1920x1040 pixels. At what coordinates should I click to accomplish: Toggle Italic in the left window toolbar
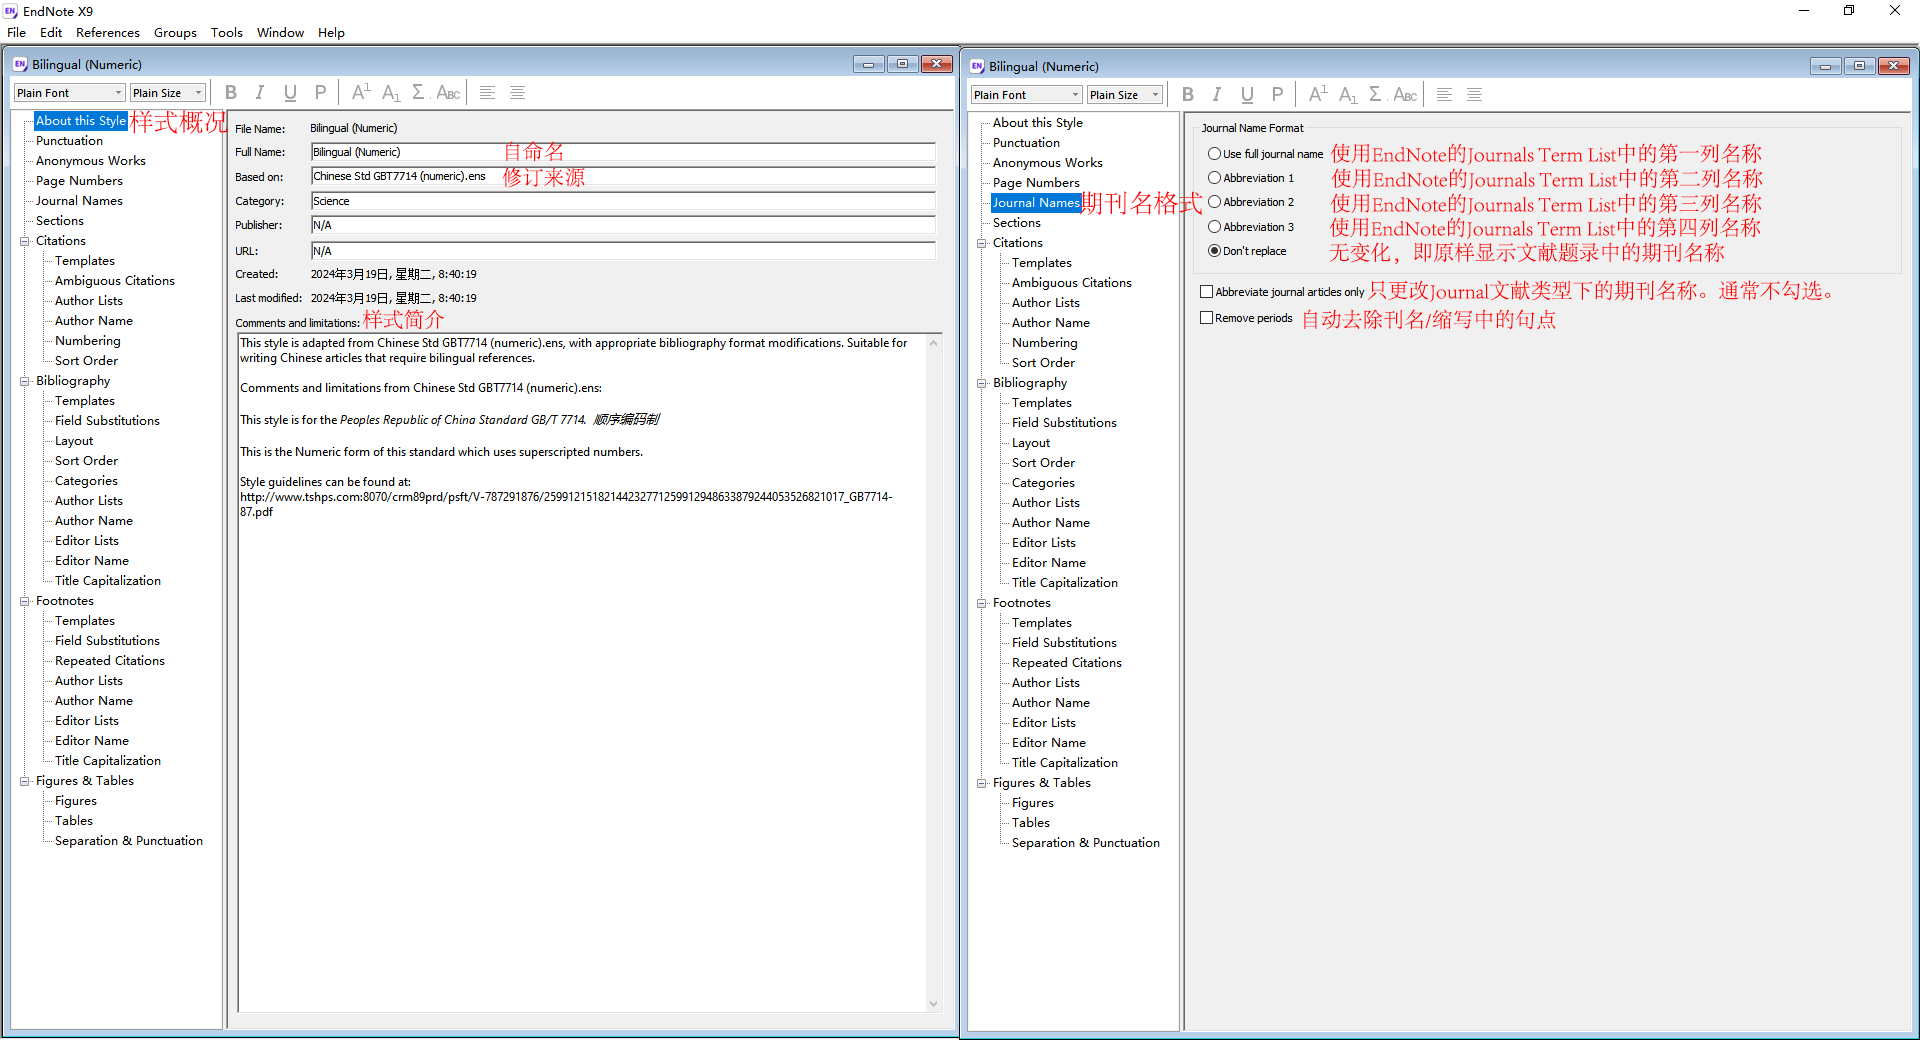tap(260, 93)
